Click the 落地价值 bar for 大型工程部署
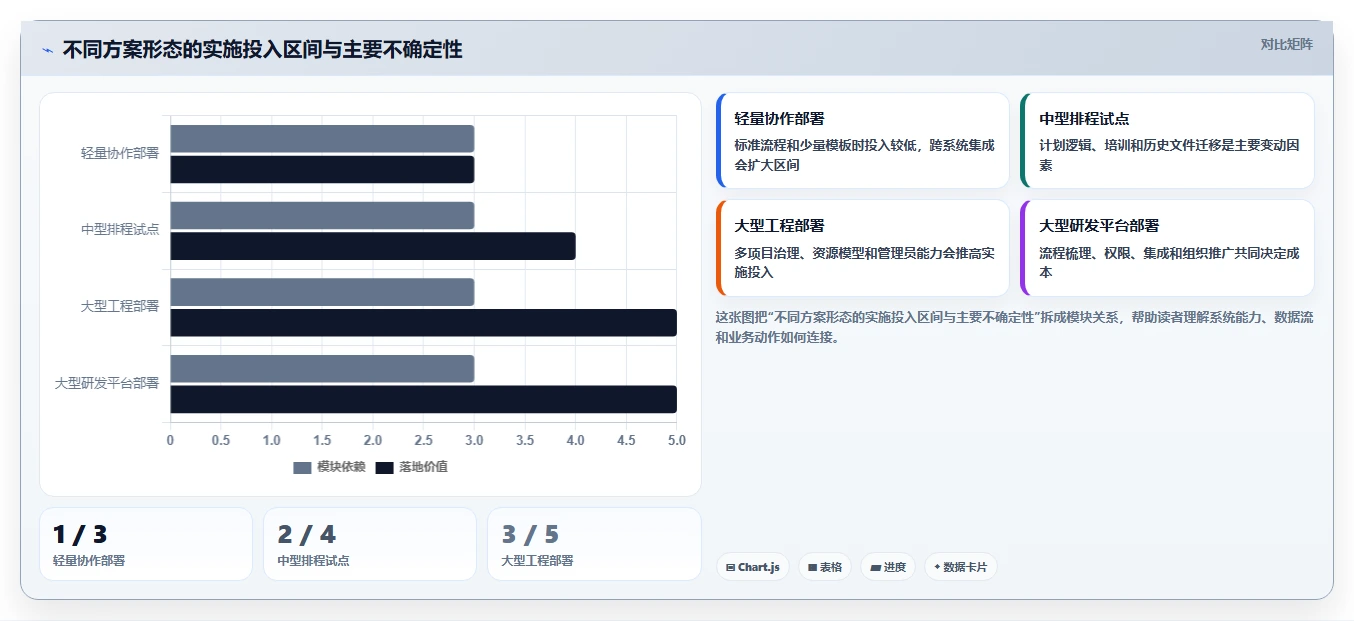 [424, 323]
